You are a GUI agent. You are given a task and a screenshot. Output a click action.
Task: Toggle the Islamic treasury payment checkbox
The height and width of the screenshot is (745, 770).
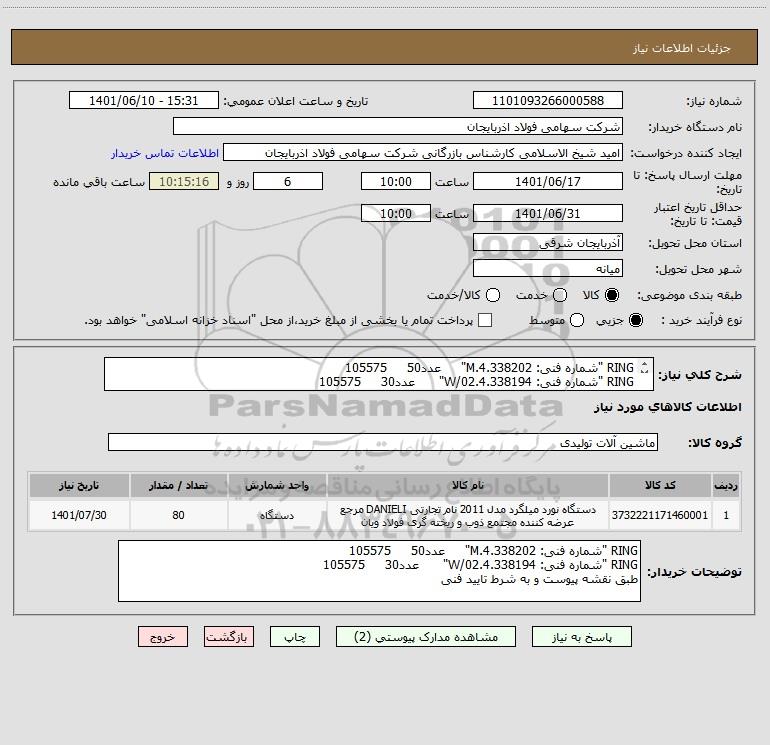tap(485, 320)
